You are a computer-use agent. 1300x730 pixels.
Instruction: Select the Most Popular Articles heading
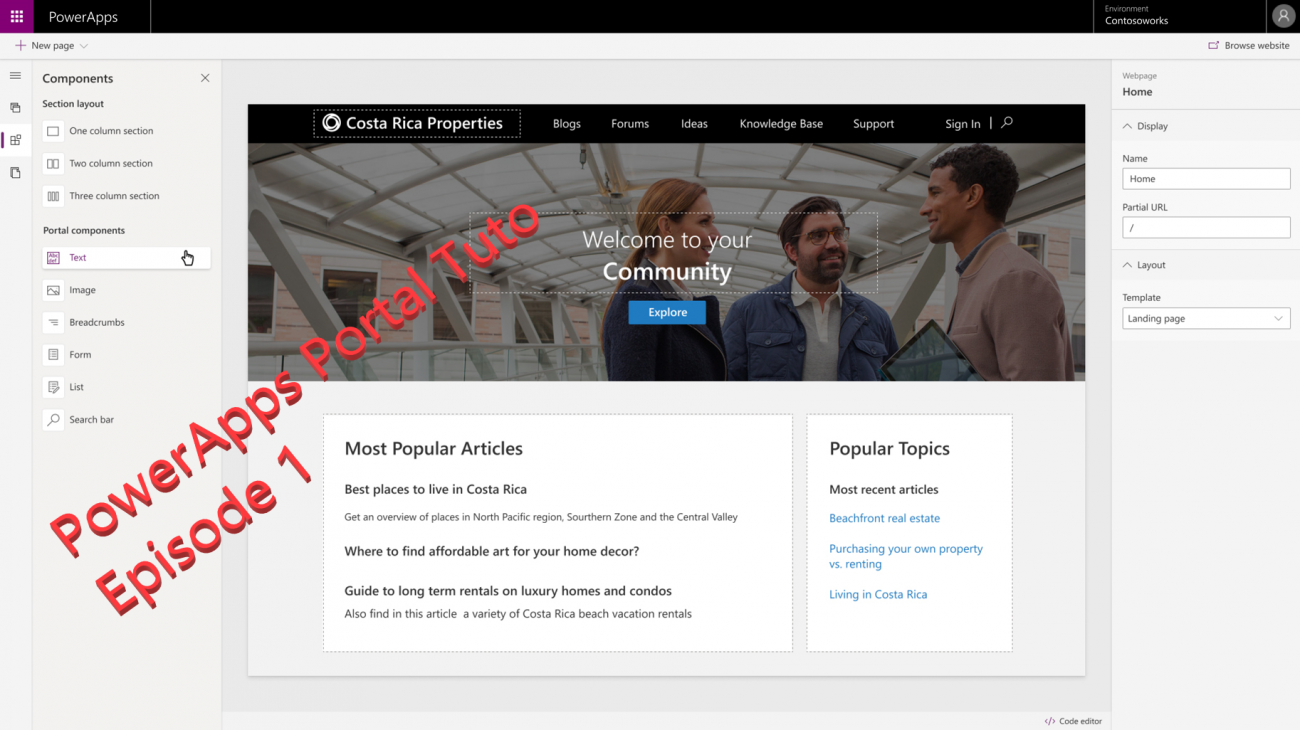click(434, 449)
